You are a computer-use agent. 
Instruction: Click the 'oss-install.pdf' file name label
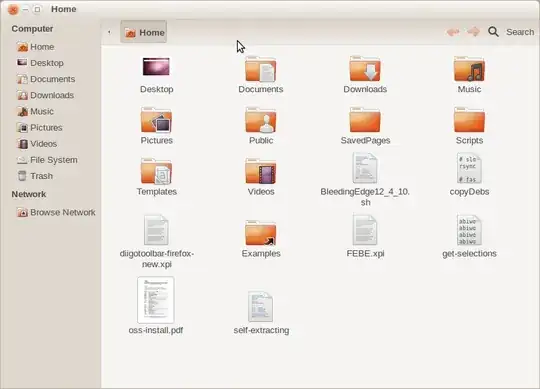coord(156,330)
